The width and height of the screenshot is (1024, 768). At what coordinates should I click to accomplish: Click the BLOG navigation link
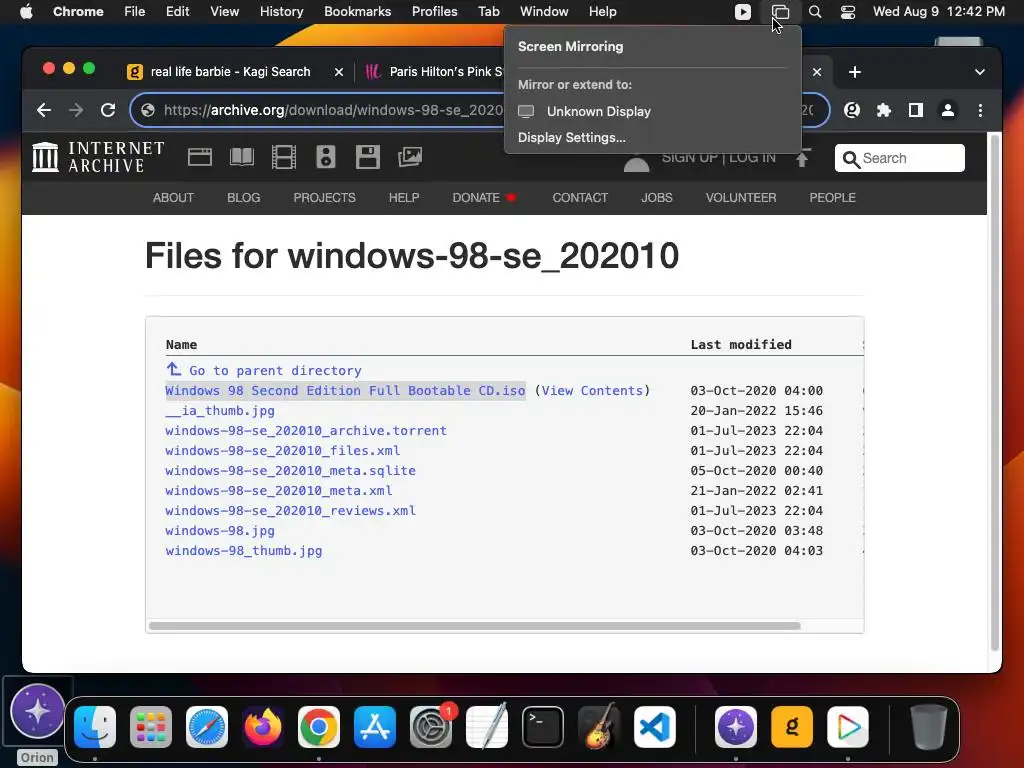[244, 198]
